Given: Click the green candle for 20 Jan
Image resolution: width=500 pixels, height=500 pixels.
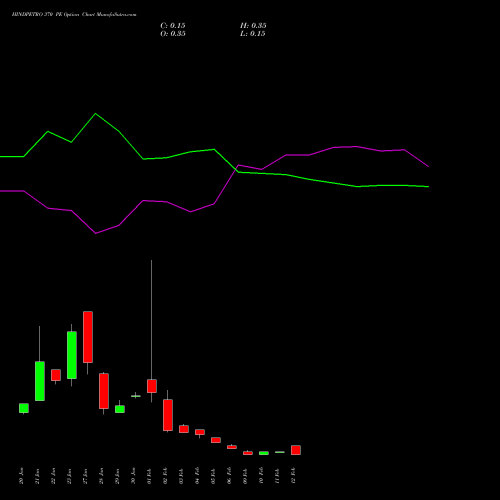Looking at the screenshot, I should 24,408.
